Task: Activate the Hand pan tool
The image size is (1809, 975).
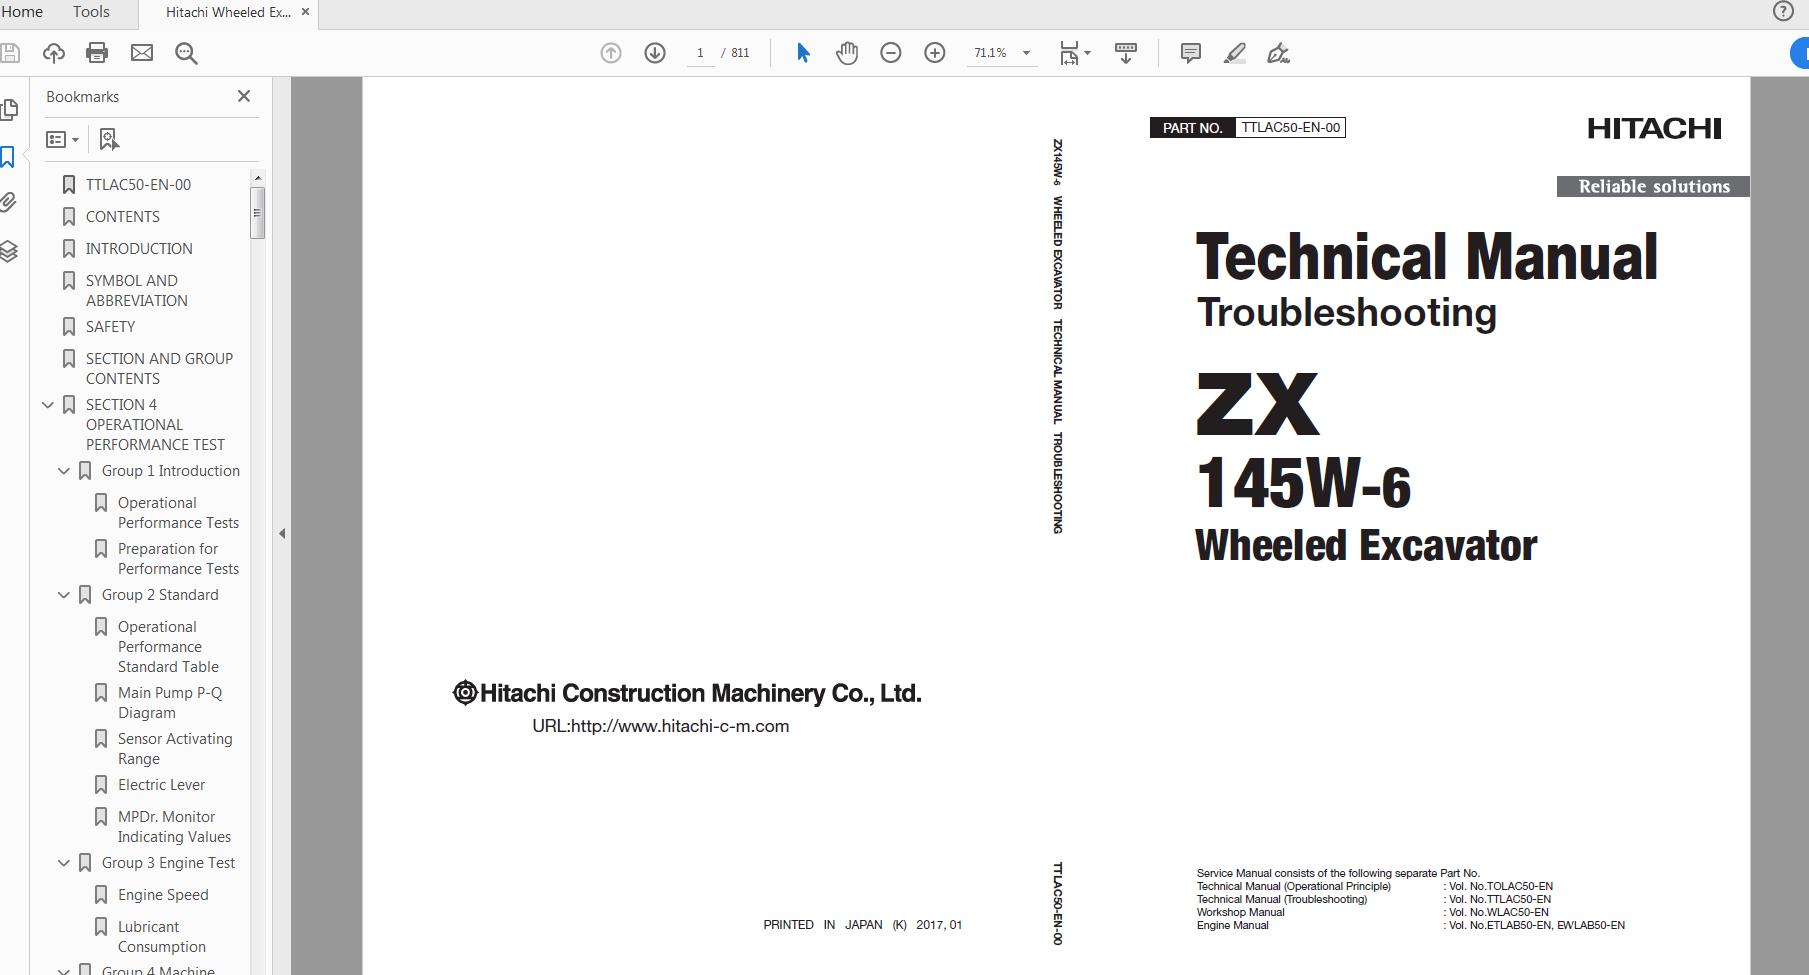Action: [x=847, y=53]
